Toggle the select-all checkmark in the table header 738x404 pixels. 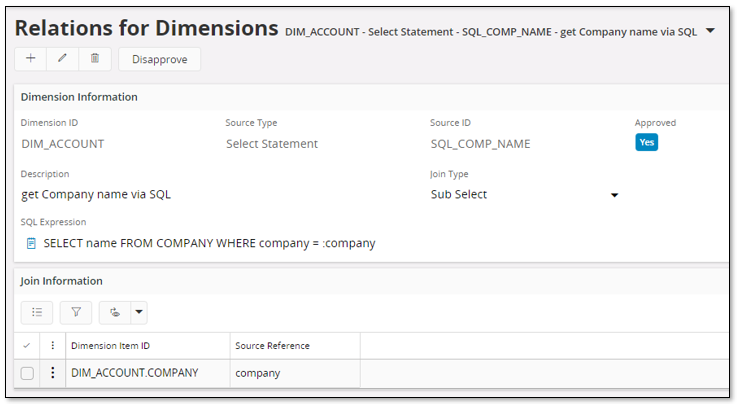pyautogui.click(x=27, y=346)
